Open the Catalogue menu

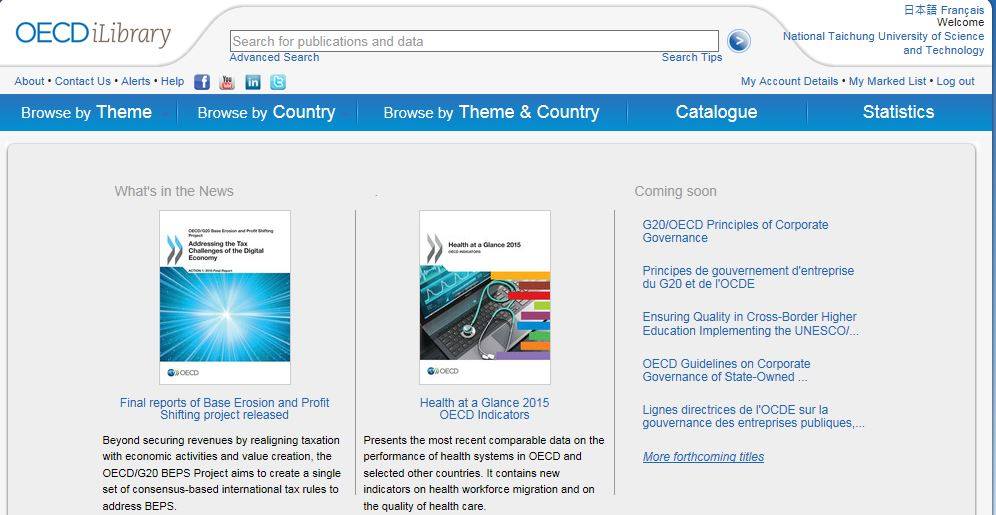coord(716,112)
